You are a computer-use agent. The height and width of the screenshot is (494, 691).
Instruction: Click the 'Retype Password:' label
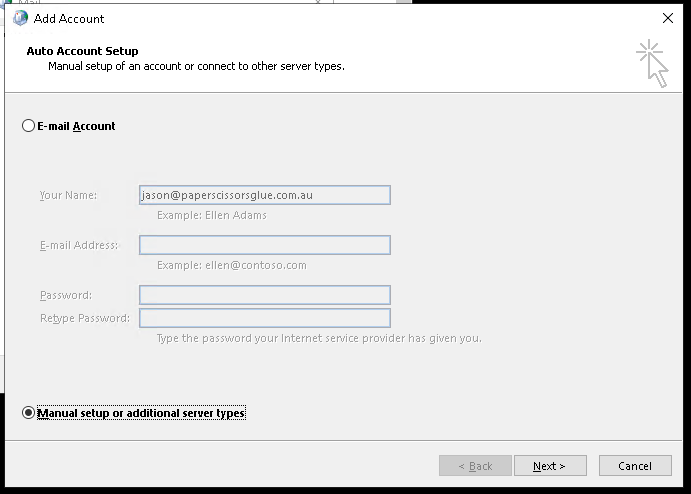click(84, 318)
